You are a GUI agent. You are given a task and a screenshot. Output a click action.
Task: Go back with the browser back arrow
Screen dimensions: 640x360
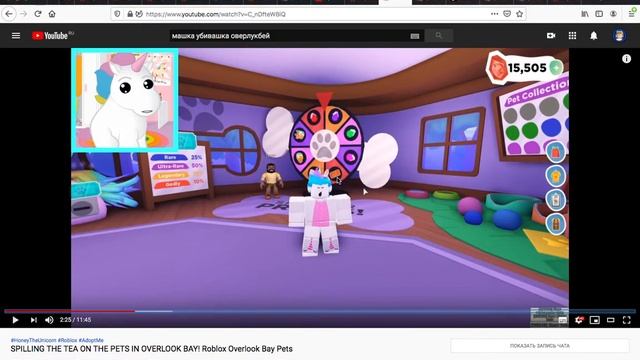tap(9, 14)
